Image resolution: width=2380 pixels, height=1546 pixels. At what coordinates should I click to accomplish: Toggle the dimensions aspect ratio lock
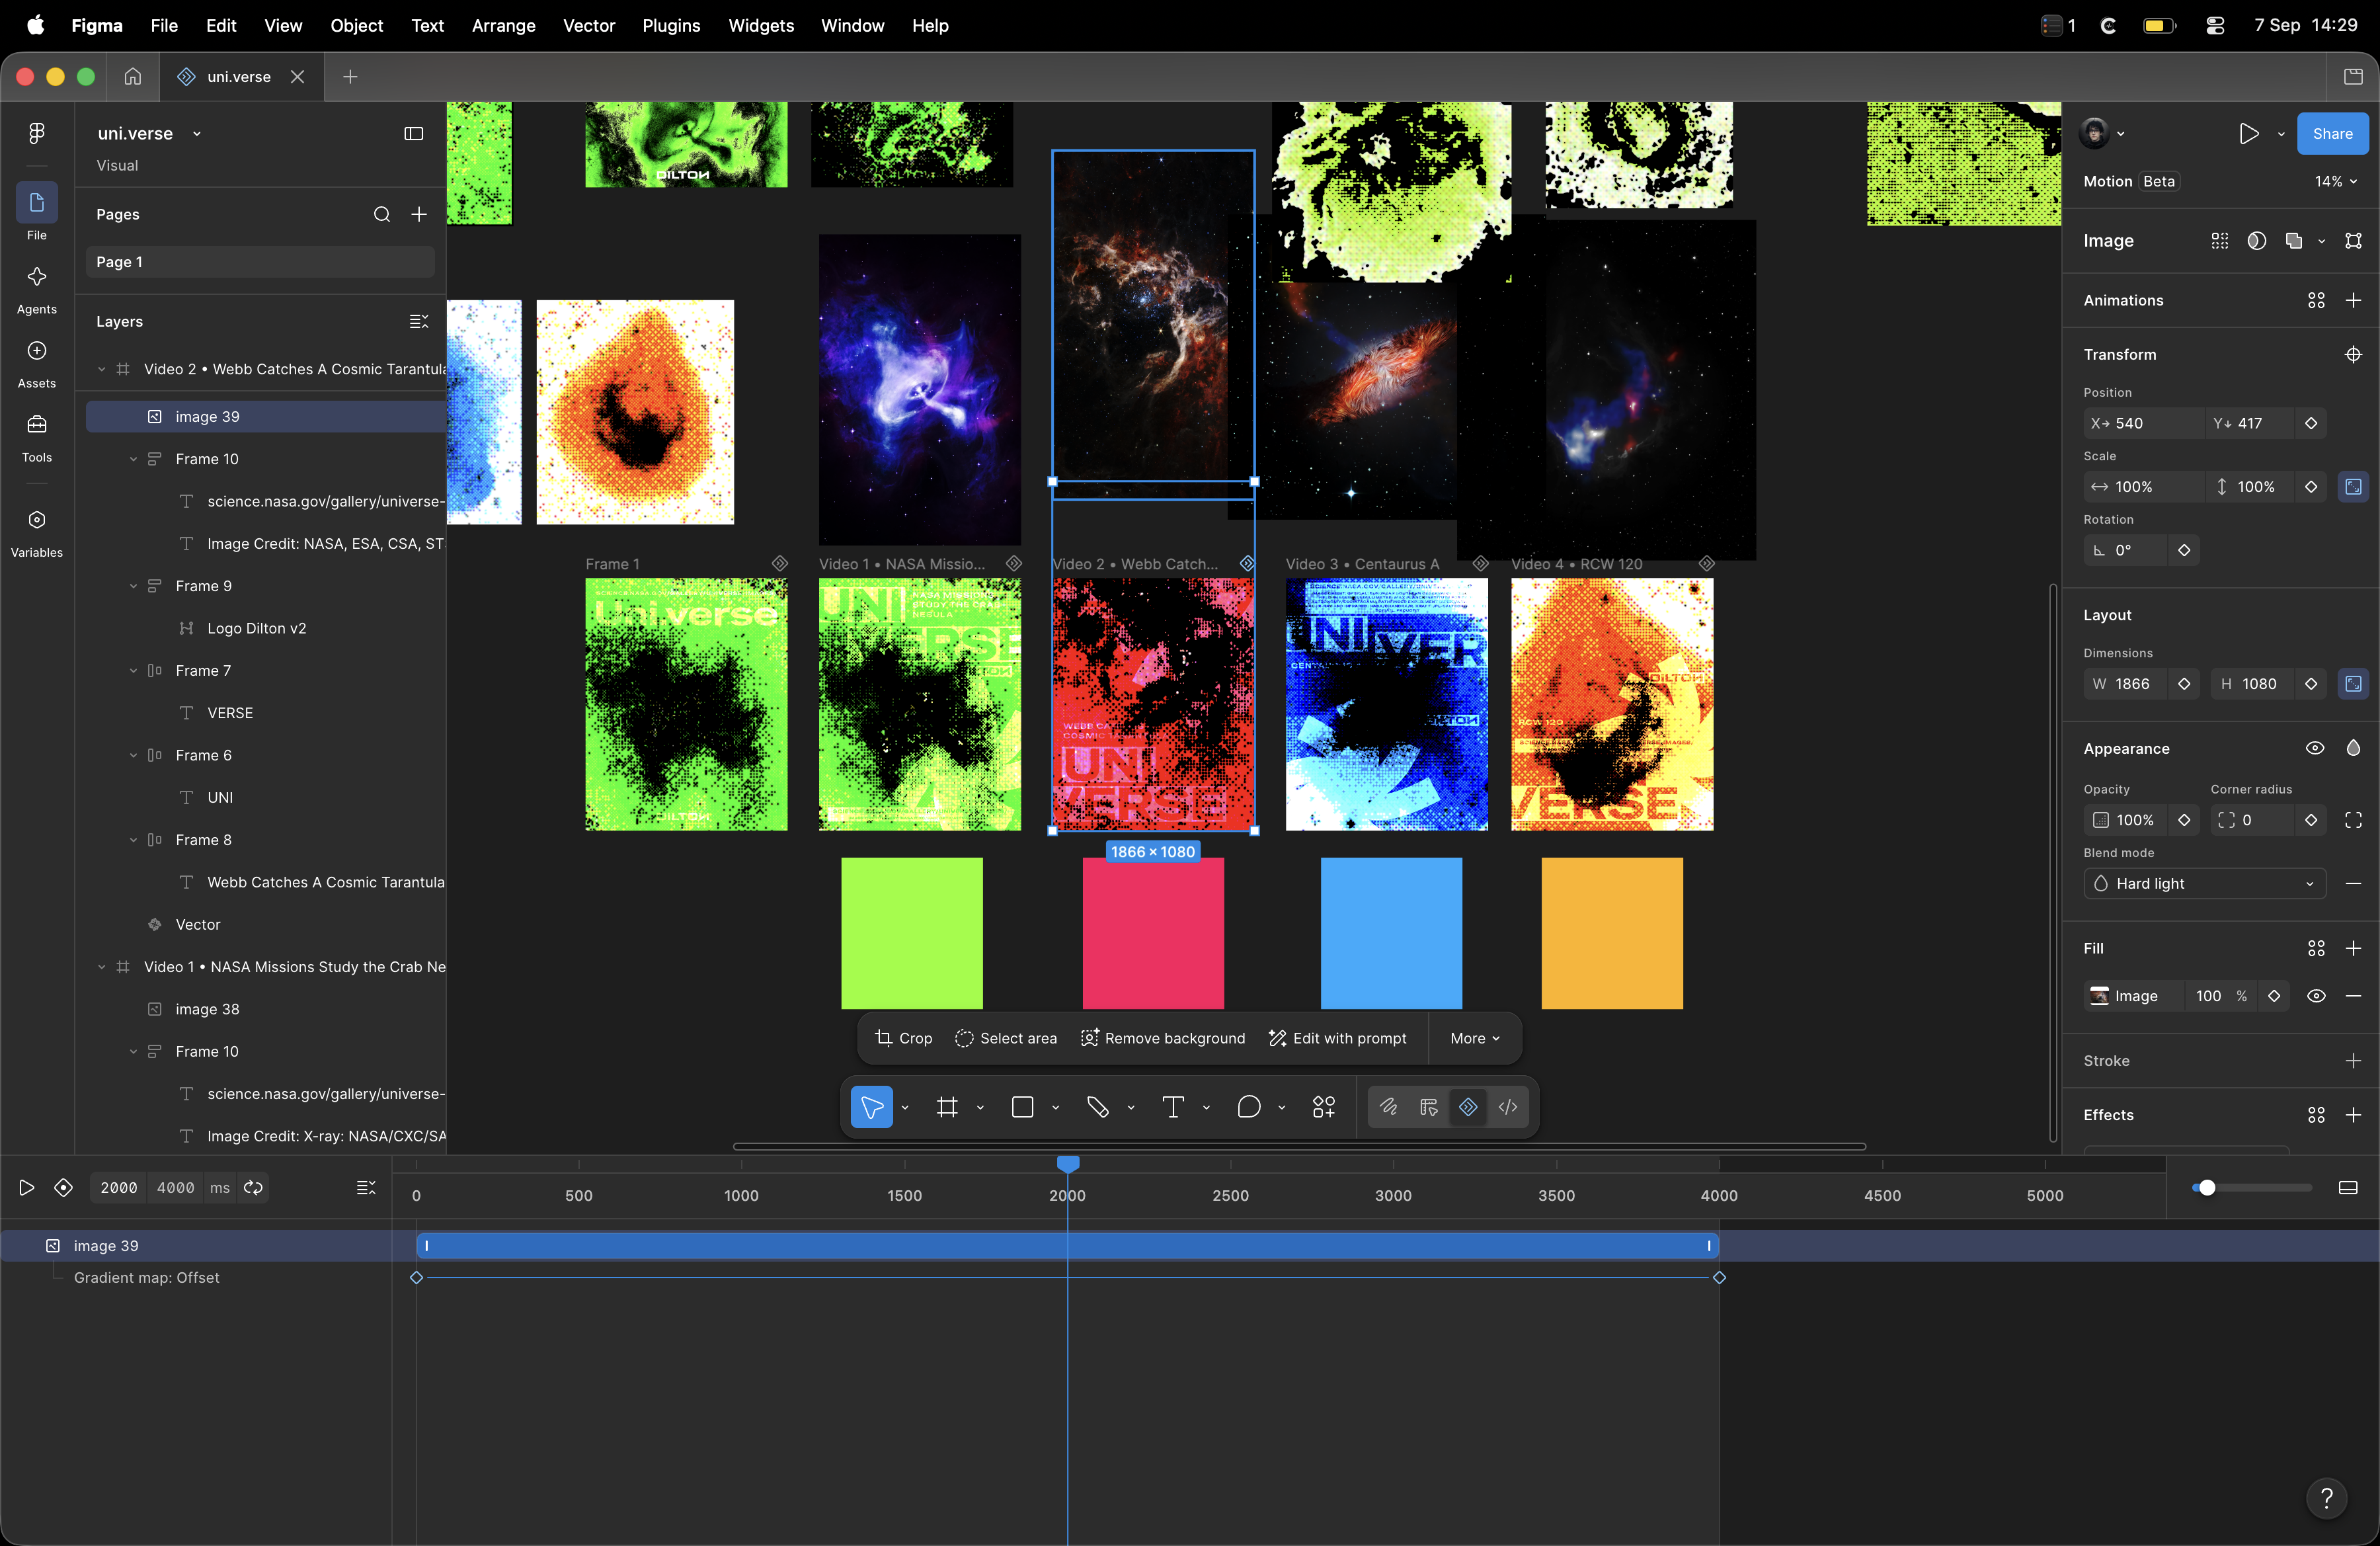tap(2353, 684)
